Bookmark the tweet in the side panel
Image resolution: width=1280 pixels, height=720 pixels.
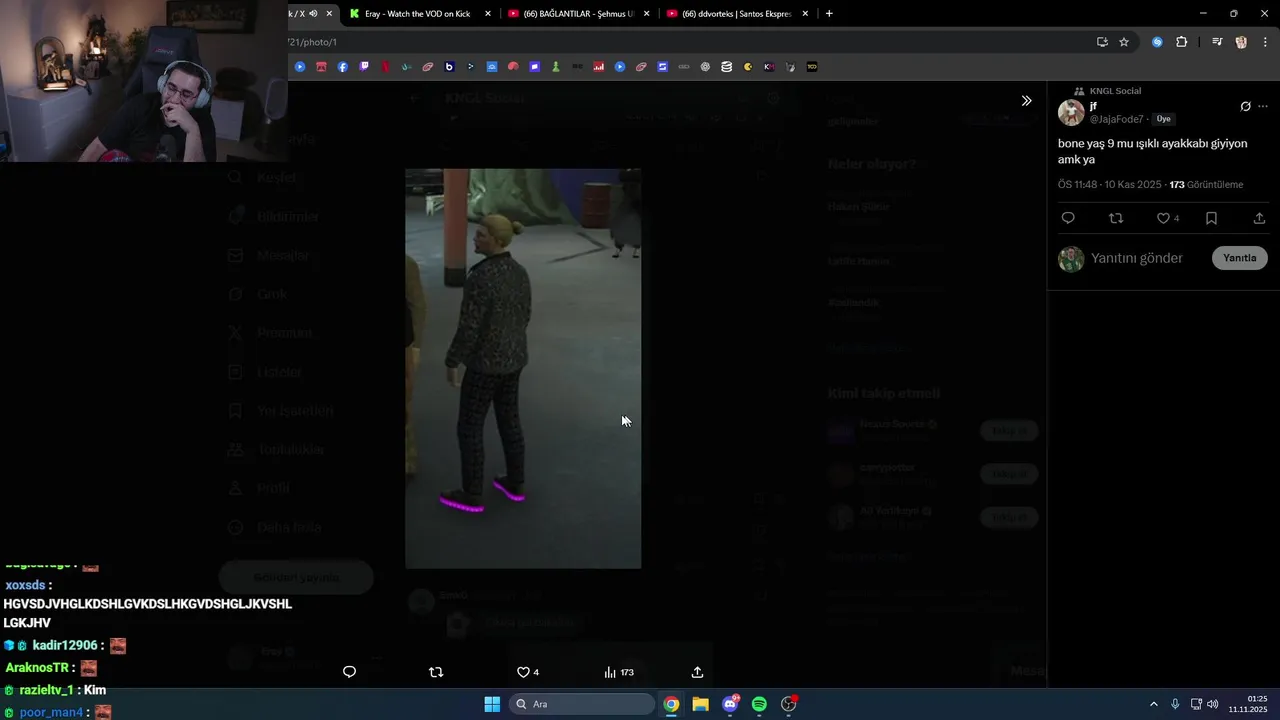click(1211, 218)
